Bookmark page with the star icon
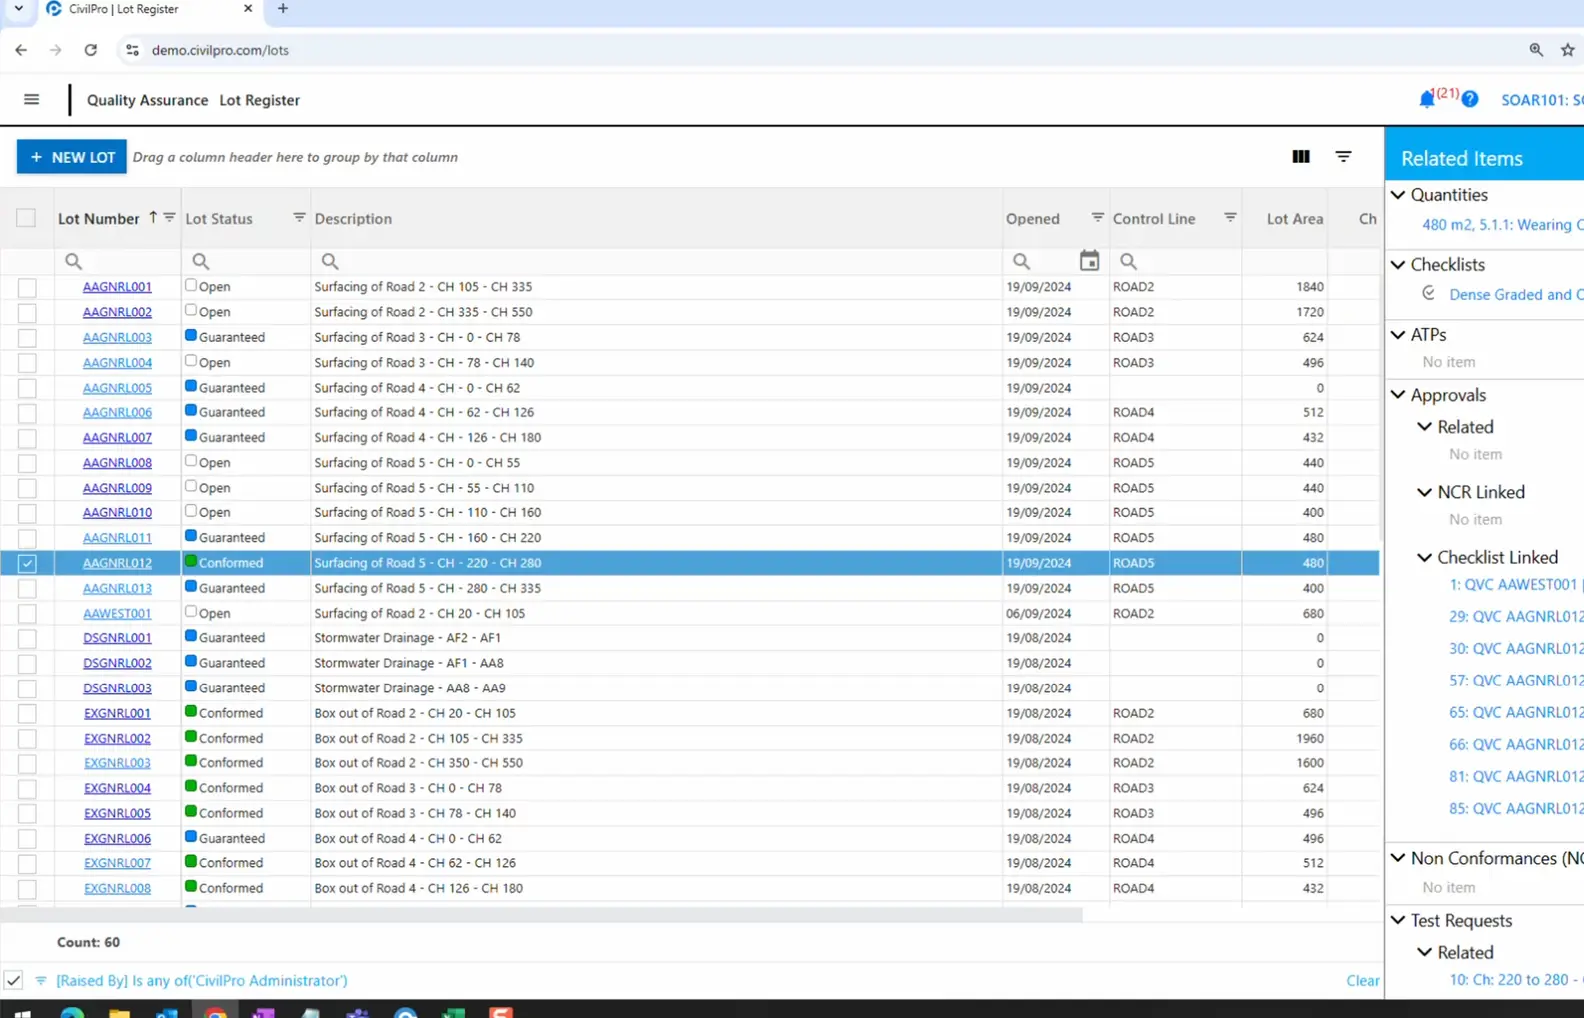This screenshot has width=1584, height=1018. point(1567,50)
